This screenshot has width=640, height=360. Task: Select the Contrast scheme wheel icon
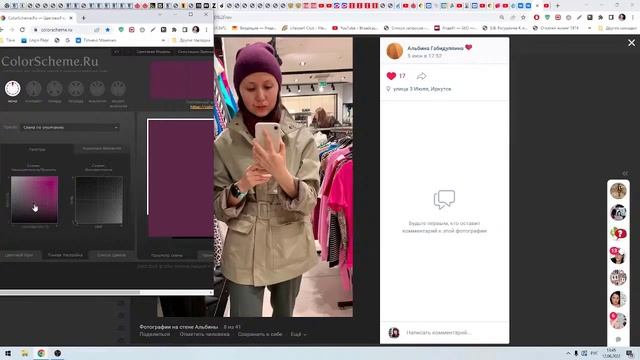point(33,89)
